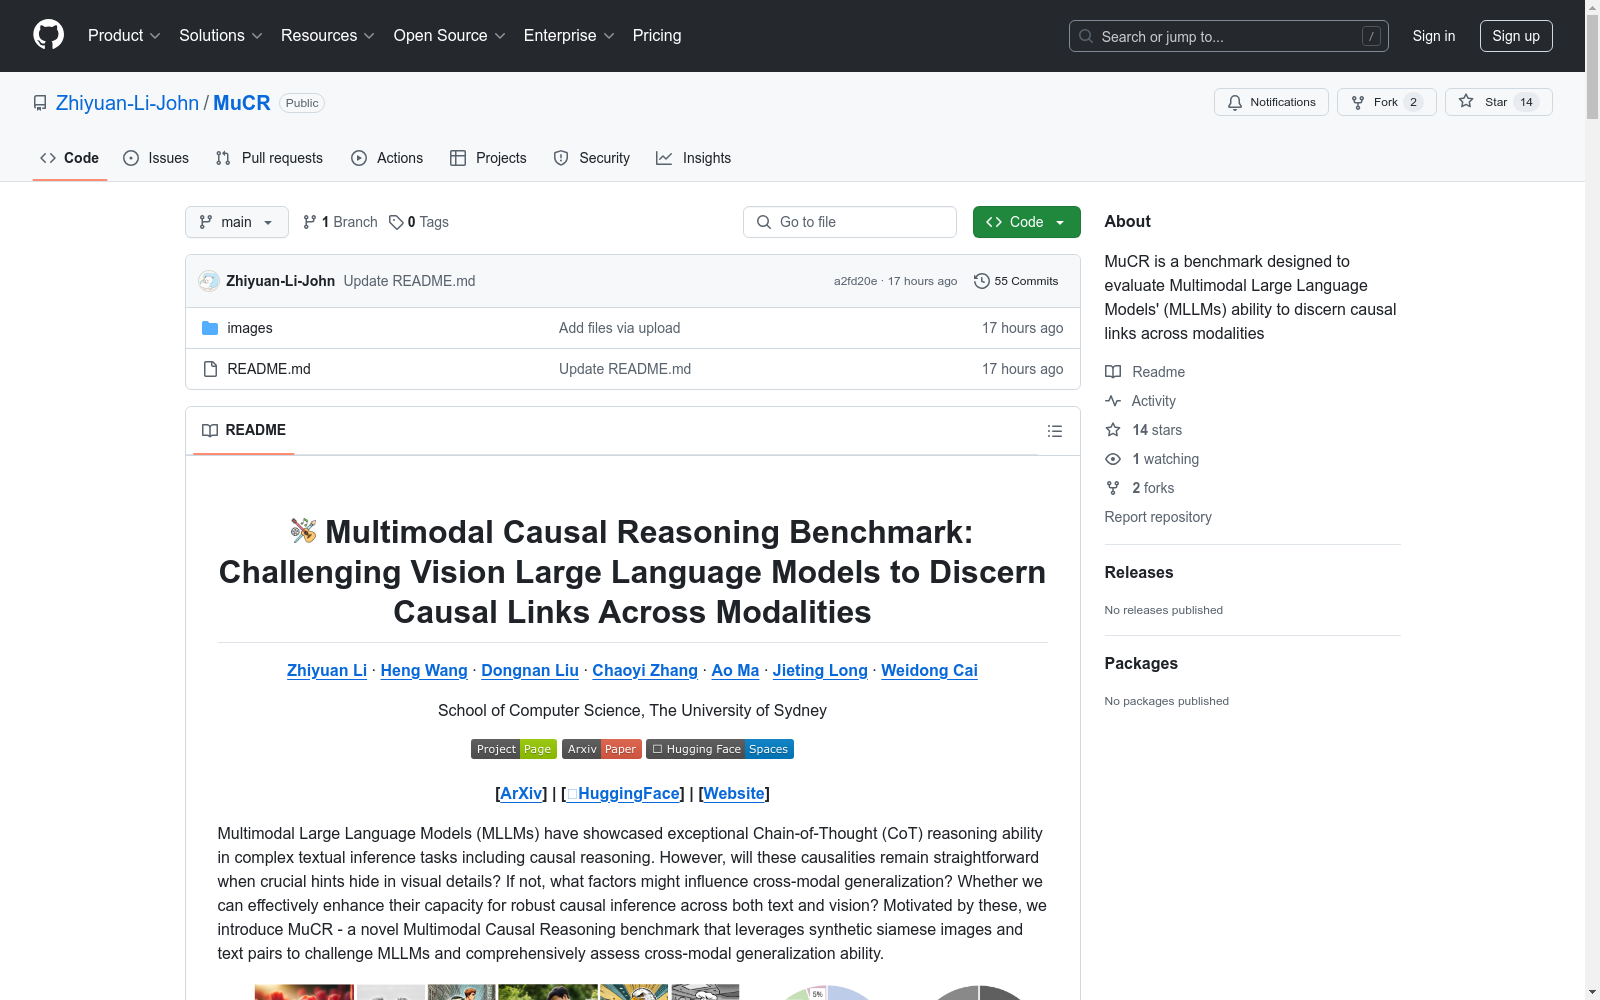Fork the MuCR repository
Screen dimensions: 1600x1000
[1387, 102]
